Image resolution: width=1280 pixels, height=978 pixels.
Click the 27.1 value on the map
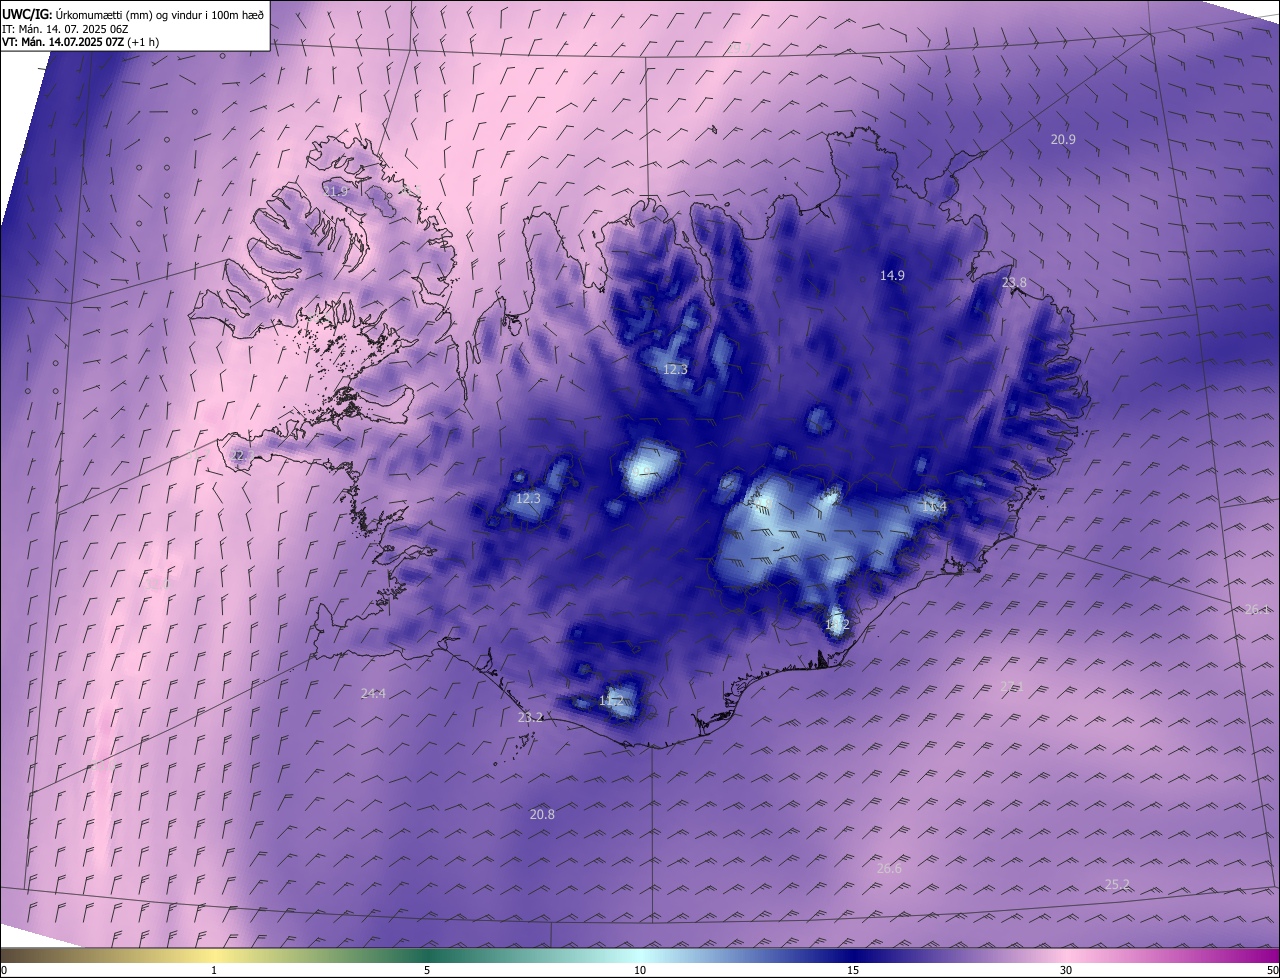[x=1013, y=686]
